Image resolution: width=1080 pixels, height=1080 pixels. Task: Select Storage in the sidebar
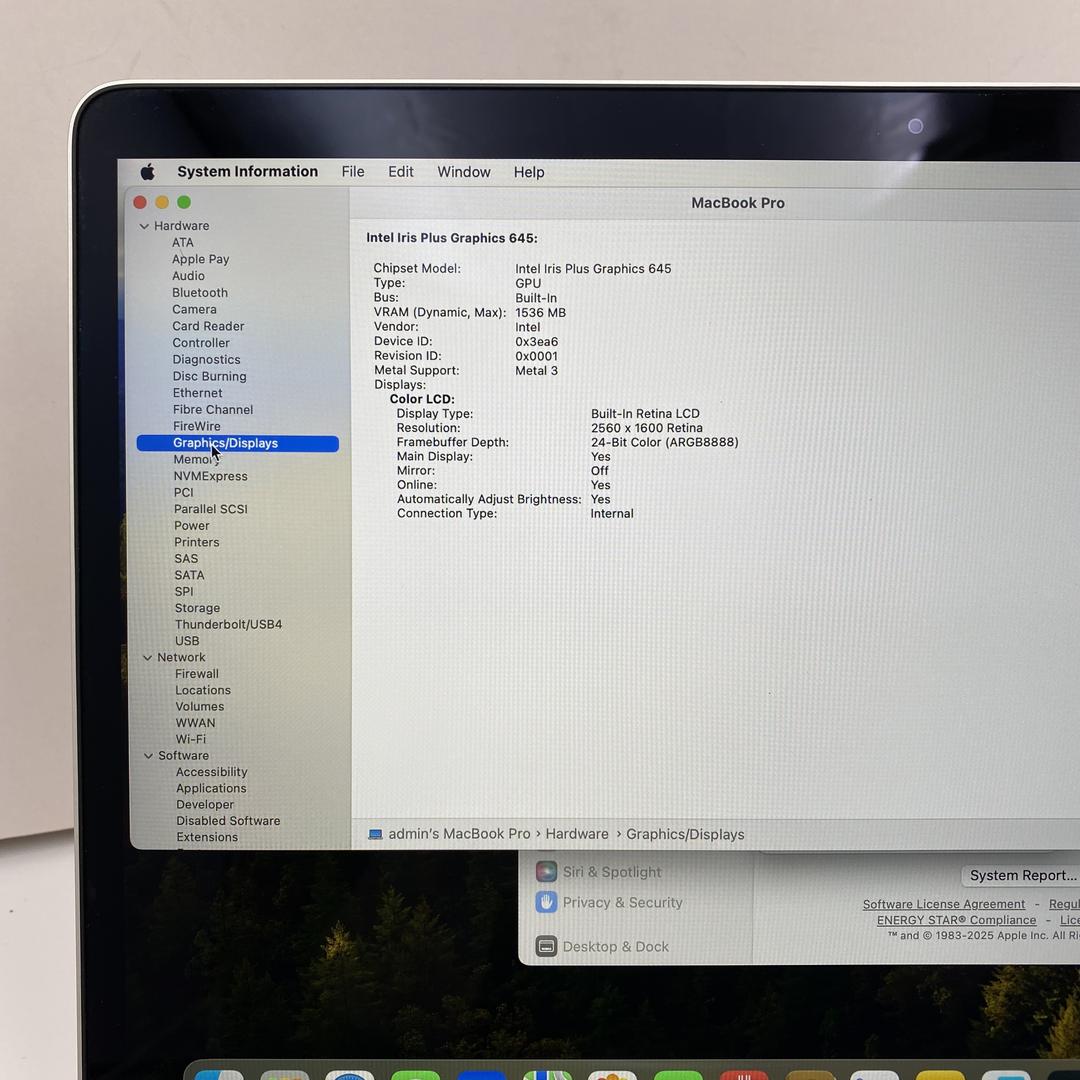pyautogui.click(x=198, y=608)
